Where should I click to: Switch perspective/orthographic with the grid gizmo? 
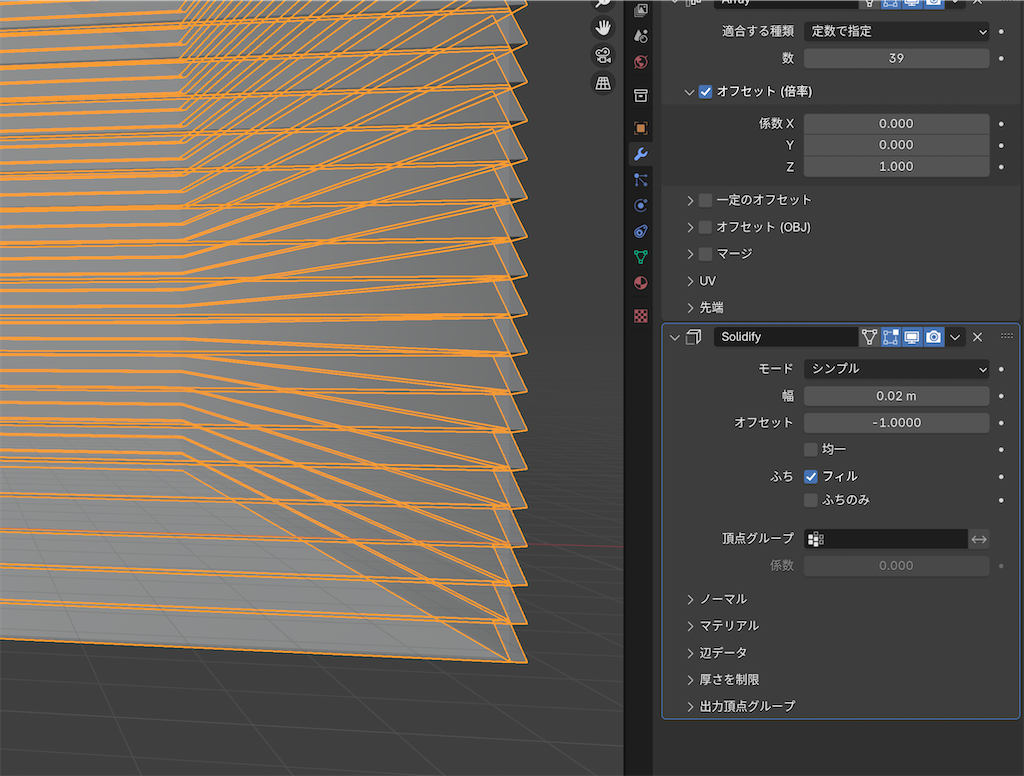[603, 83]
